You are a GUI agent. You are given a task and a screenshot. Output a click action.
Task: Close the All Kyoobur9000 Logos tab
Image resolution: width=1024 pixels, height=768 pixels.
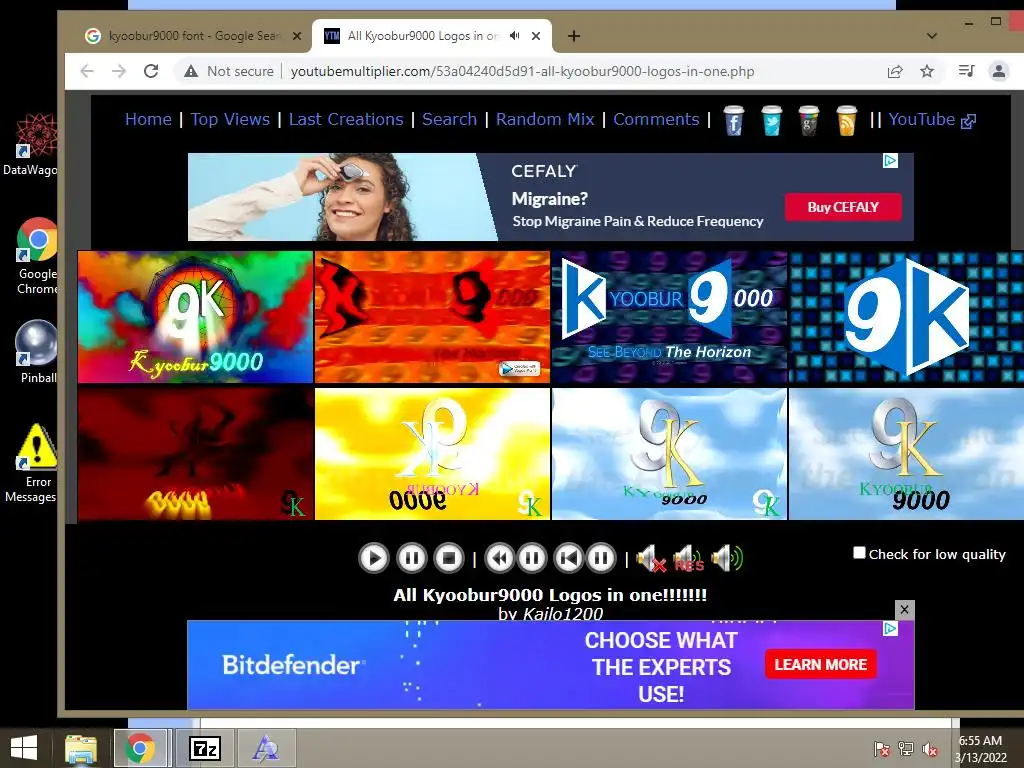536,36
